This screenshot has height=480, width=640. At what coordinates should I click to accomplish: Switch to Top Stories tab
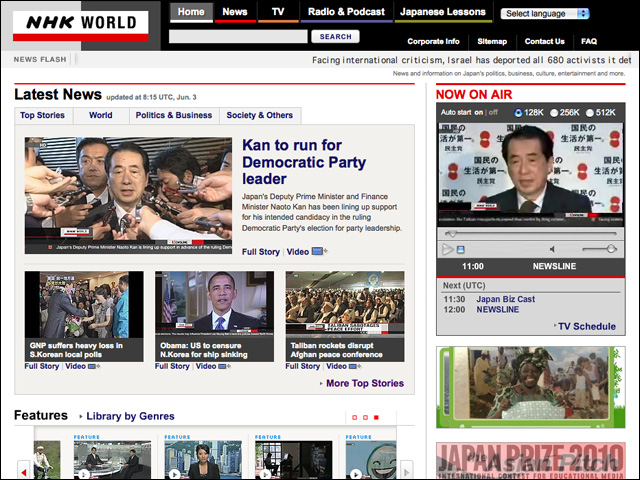(42, 115)
